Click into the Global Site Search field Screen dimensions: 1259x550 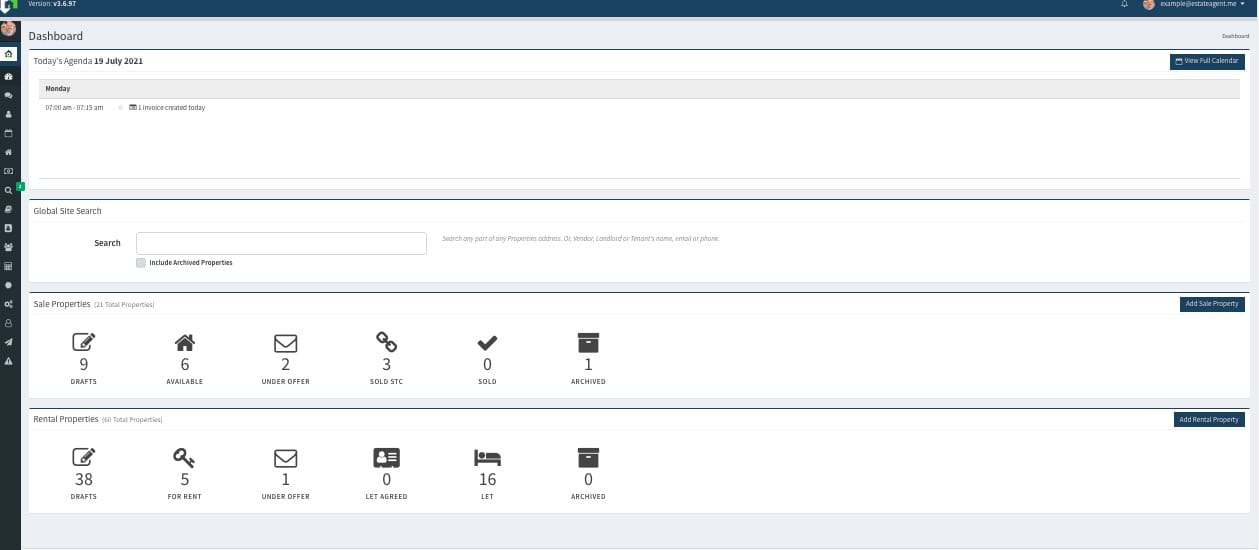[x=281, y=243]
